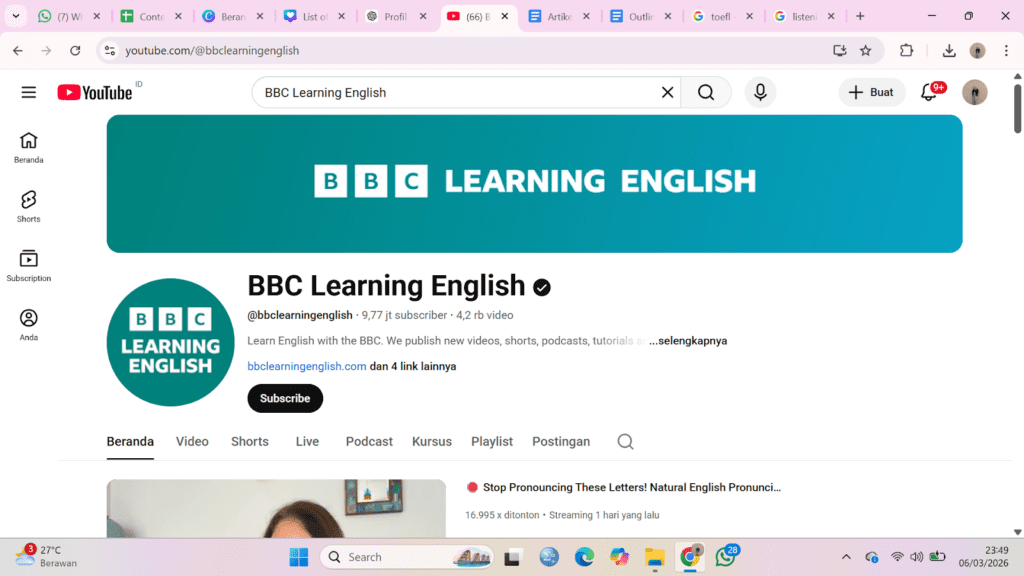Switch to the Video tab

pyautogui.click(x=192, y=441)
